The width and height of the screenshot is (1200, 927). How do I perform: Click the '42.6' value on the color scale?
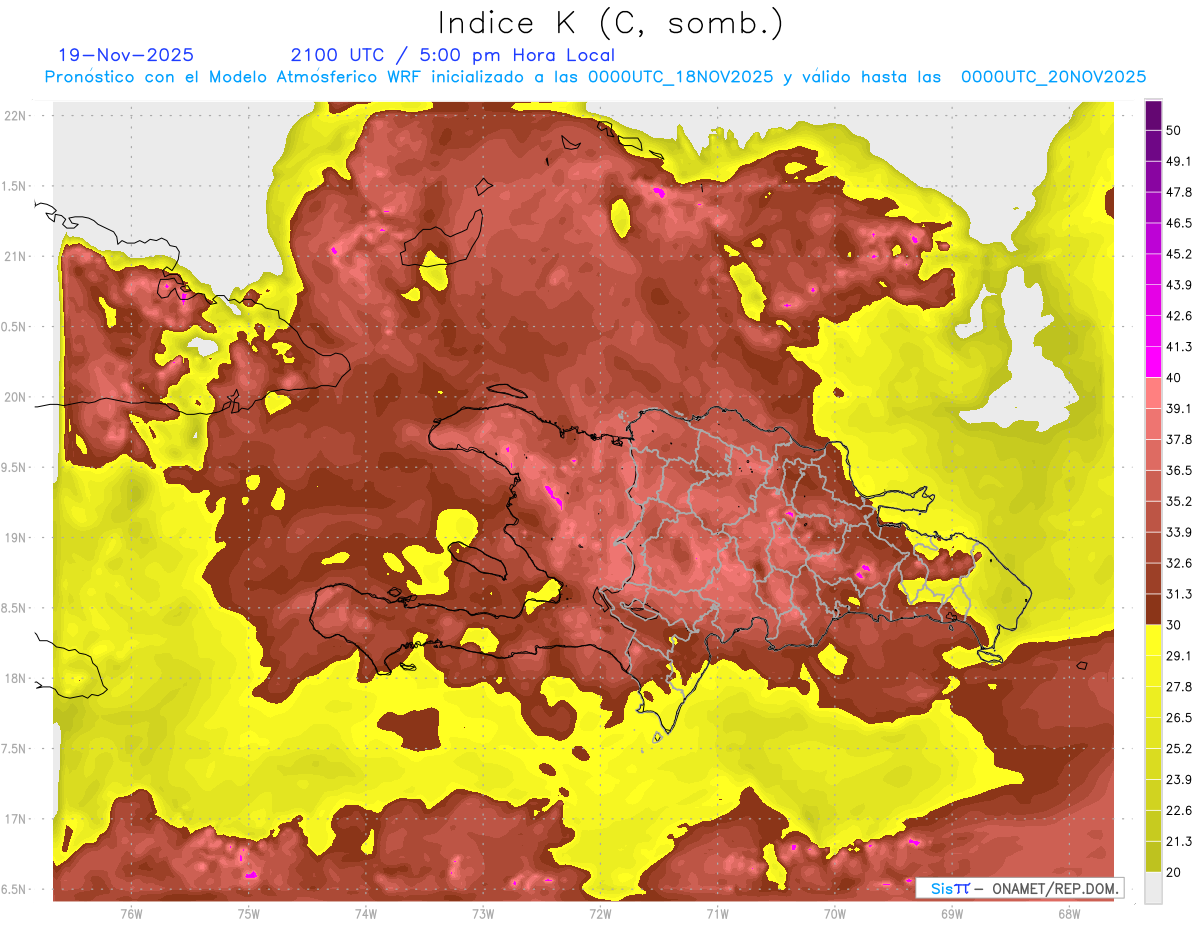coord(1178,316)
